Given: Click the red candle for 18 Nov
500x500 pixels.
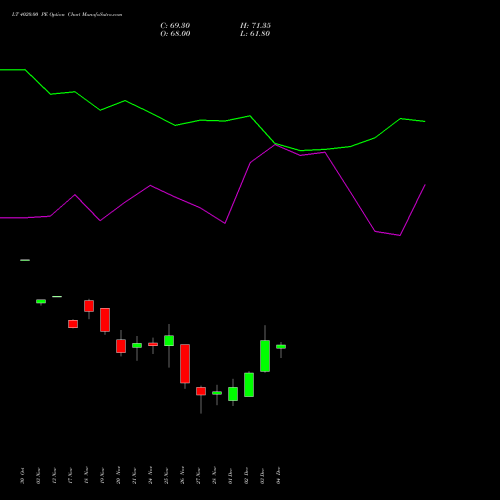Looking at the screenshot, I should pos(89,306).
